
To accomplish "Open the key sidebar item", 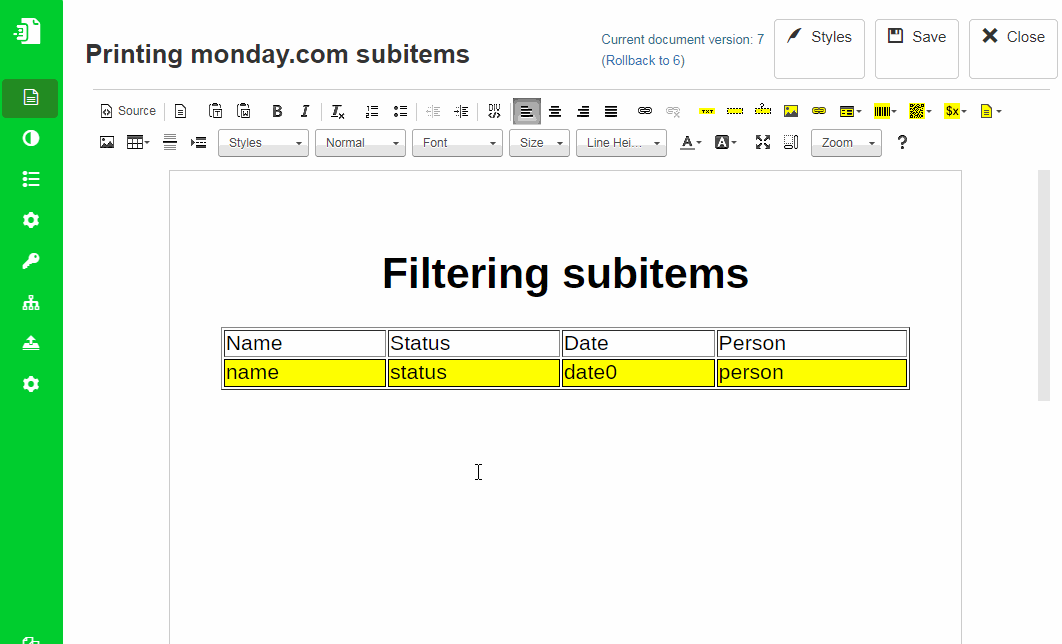I will click(x=30, y=261).
